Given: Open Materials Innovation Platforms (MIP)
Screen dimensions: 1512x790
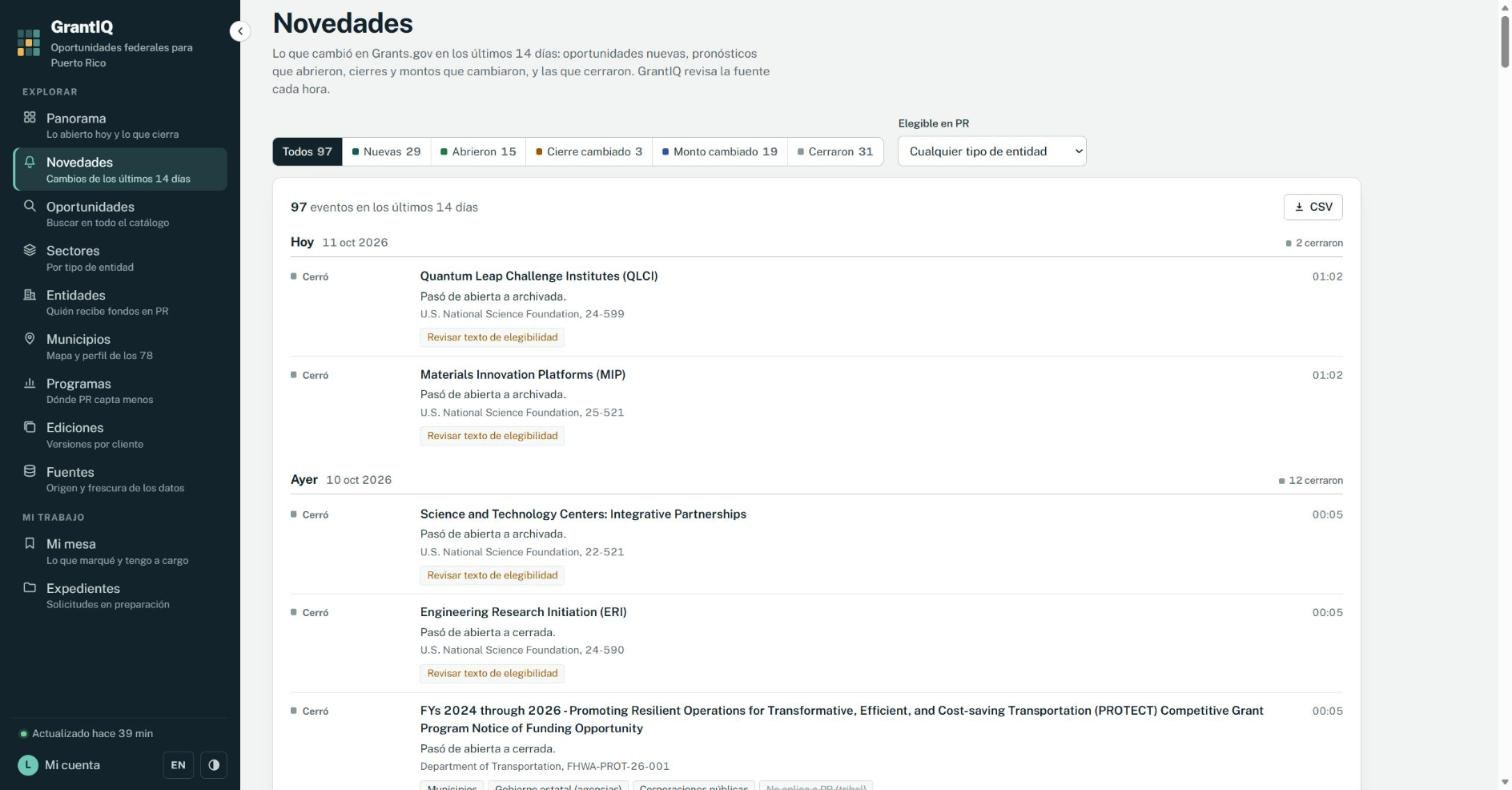Looking at the screenshot, I should [x=523, y=374].
